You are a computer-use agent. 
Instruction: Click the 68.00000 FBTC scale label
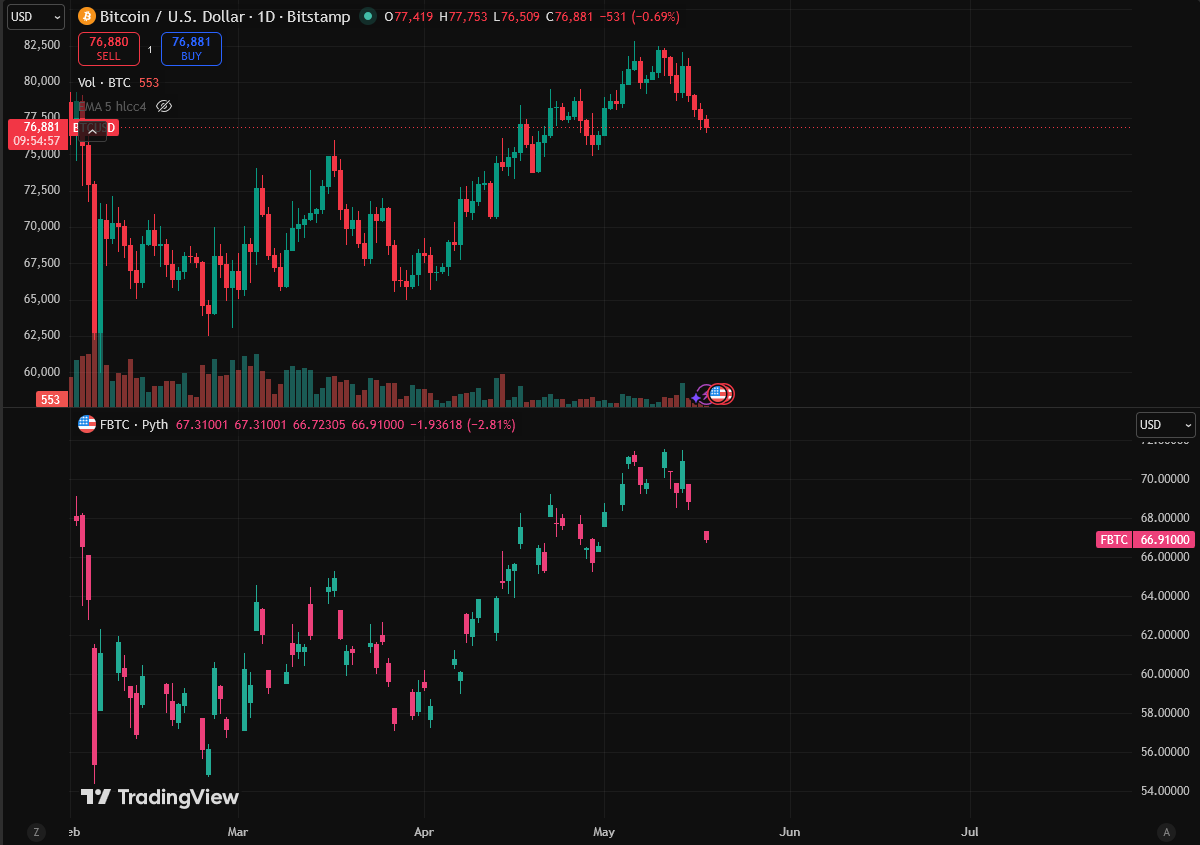[1165, 518]
